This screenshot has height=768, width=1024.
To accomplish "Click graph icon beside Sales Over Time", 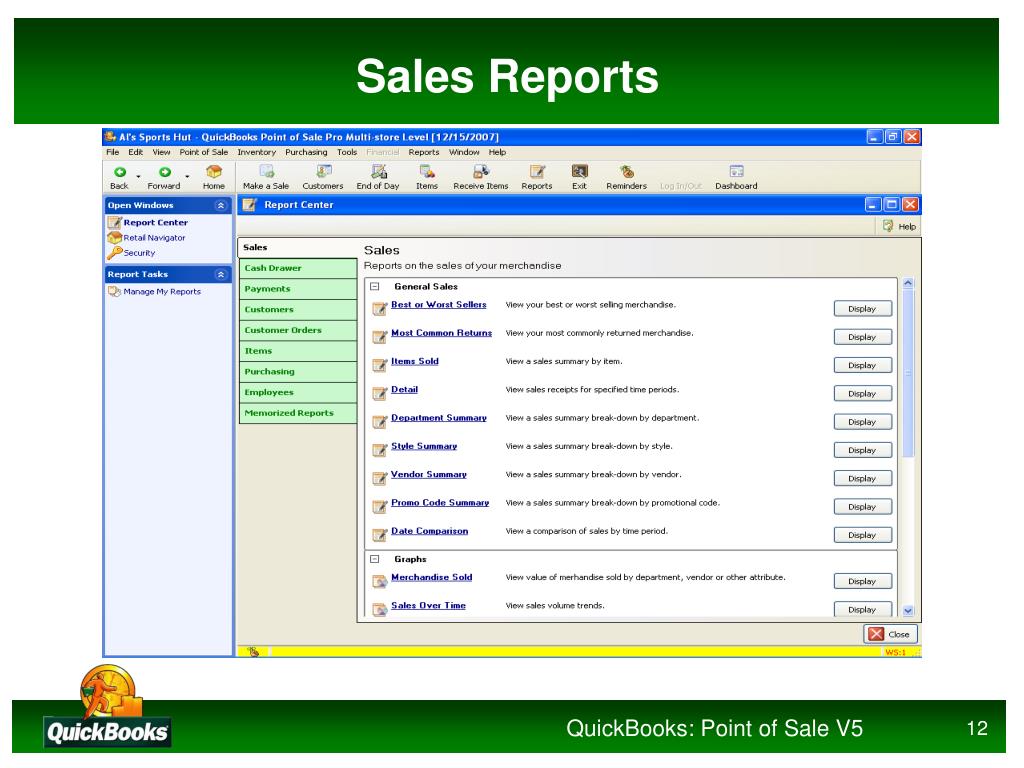I will click(x=379, y=609).
